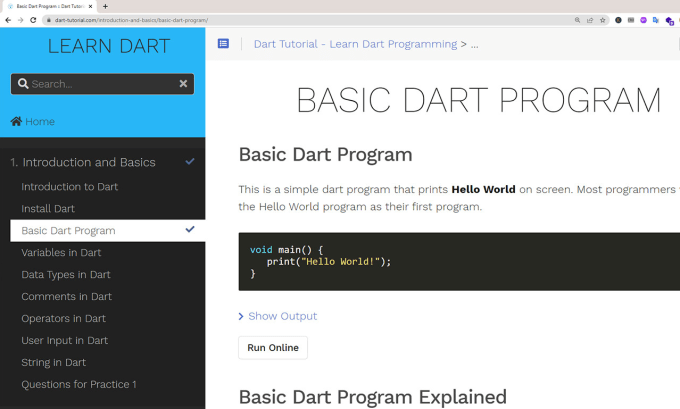Toggle the table of contents list icon
The image size is (680, 409).
tap(223, 43)
